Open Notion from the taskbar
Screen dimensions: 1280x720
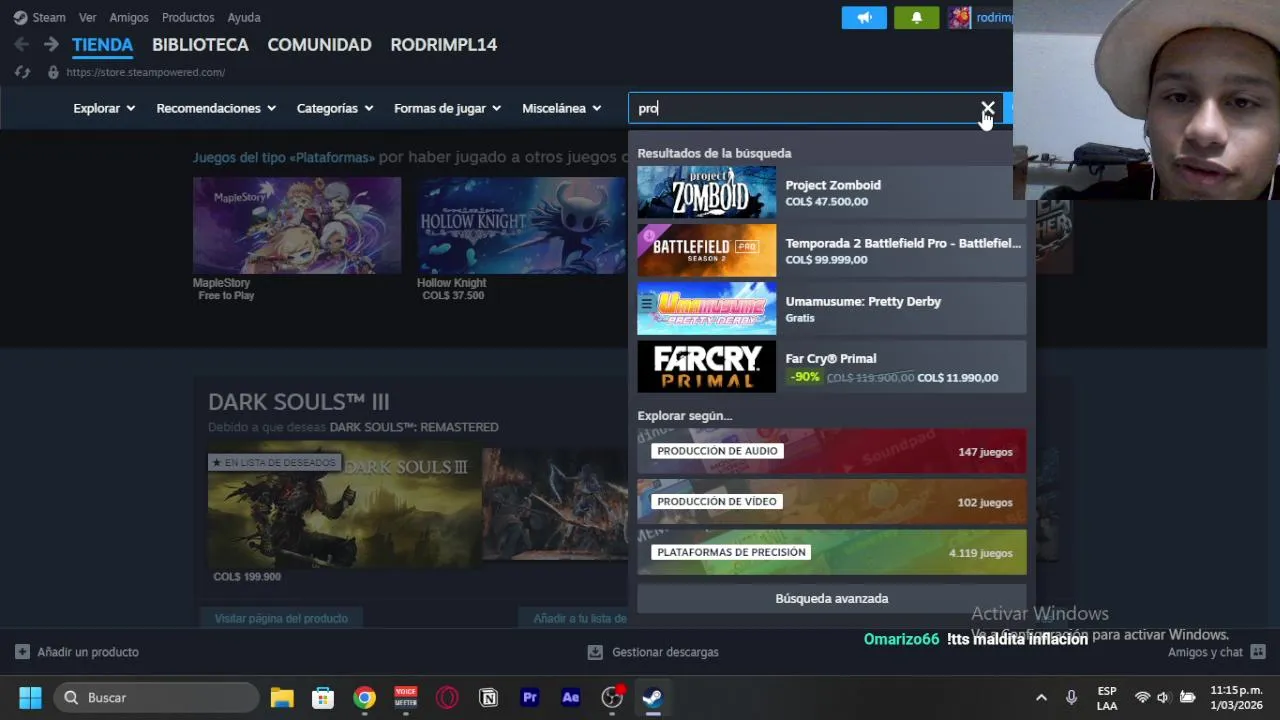[x=488, y=697]
